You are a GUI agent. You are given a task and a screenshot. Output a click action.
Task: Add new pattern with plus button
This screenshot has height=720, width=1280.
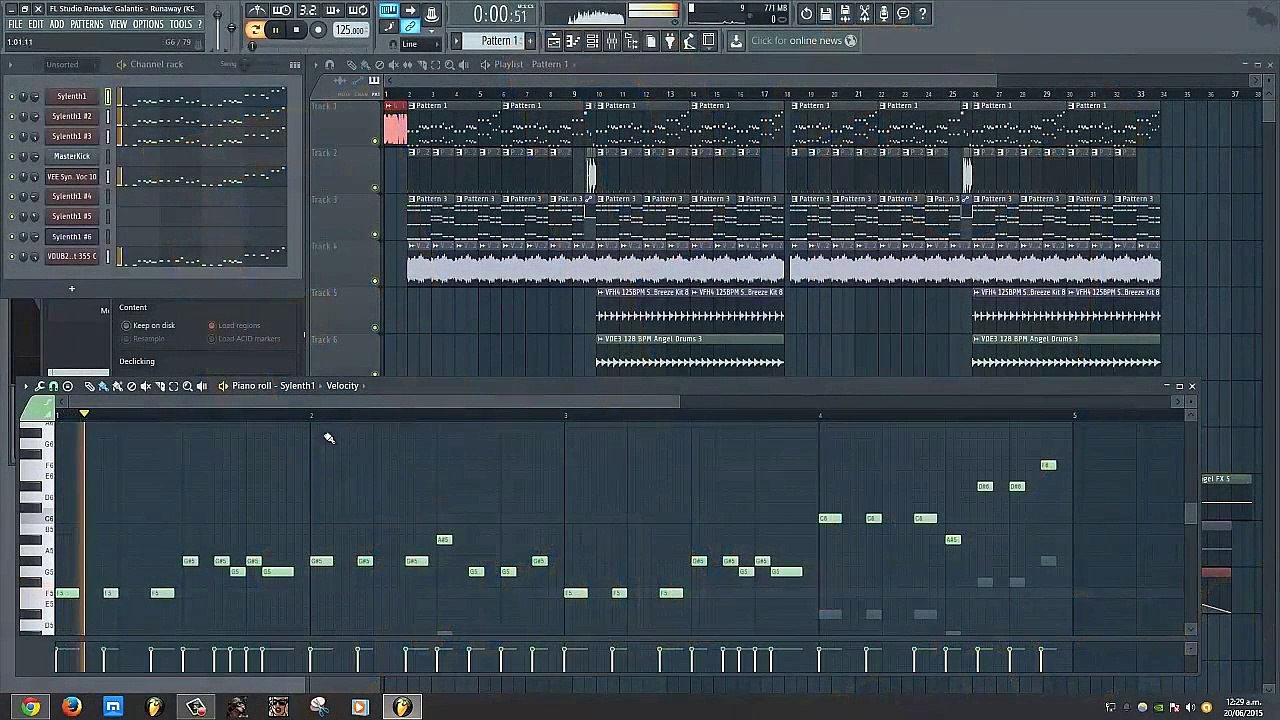531,41
